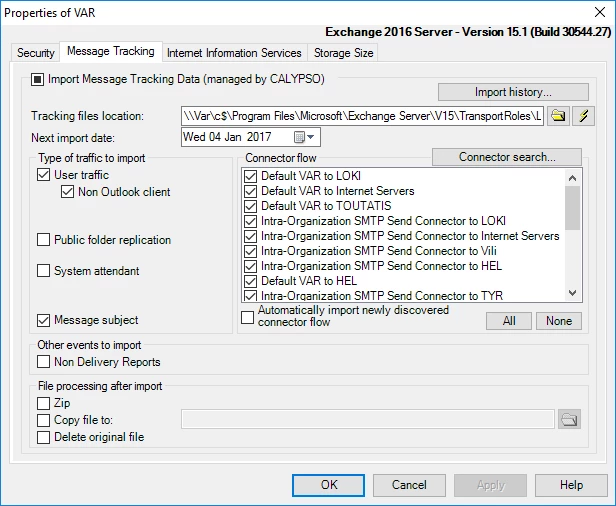Uncheck Intra-Organization SMTP Send Connector to HEL
This screenshot has height=506, width=616.
250,266
